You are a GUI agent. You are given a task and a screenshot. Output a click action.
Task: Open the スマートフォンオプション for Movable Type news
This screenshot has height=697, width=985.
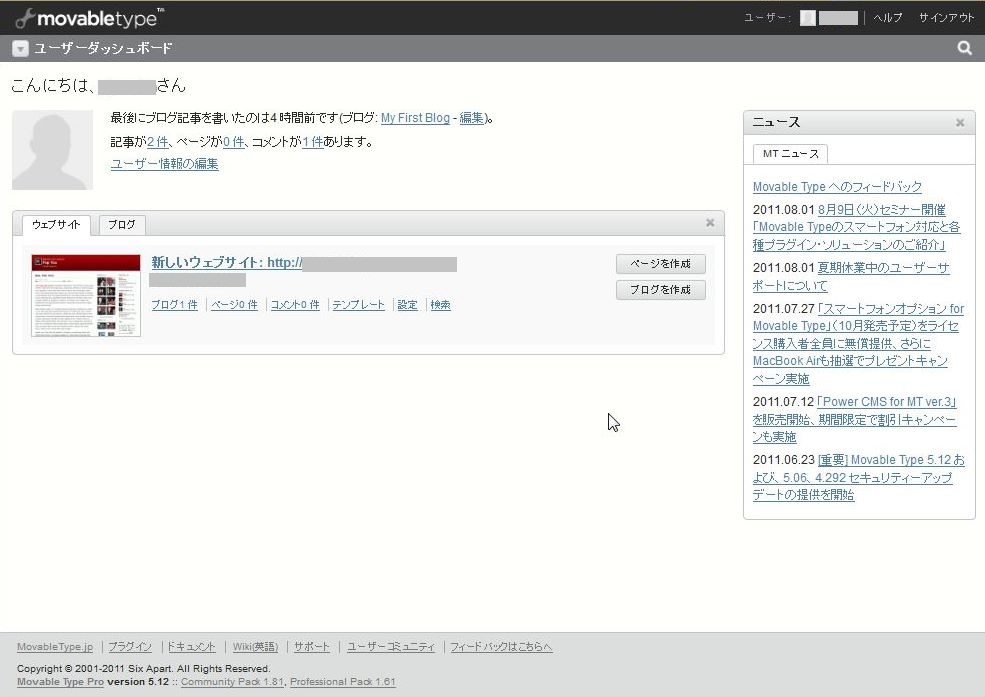click(858, 343)
